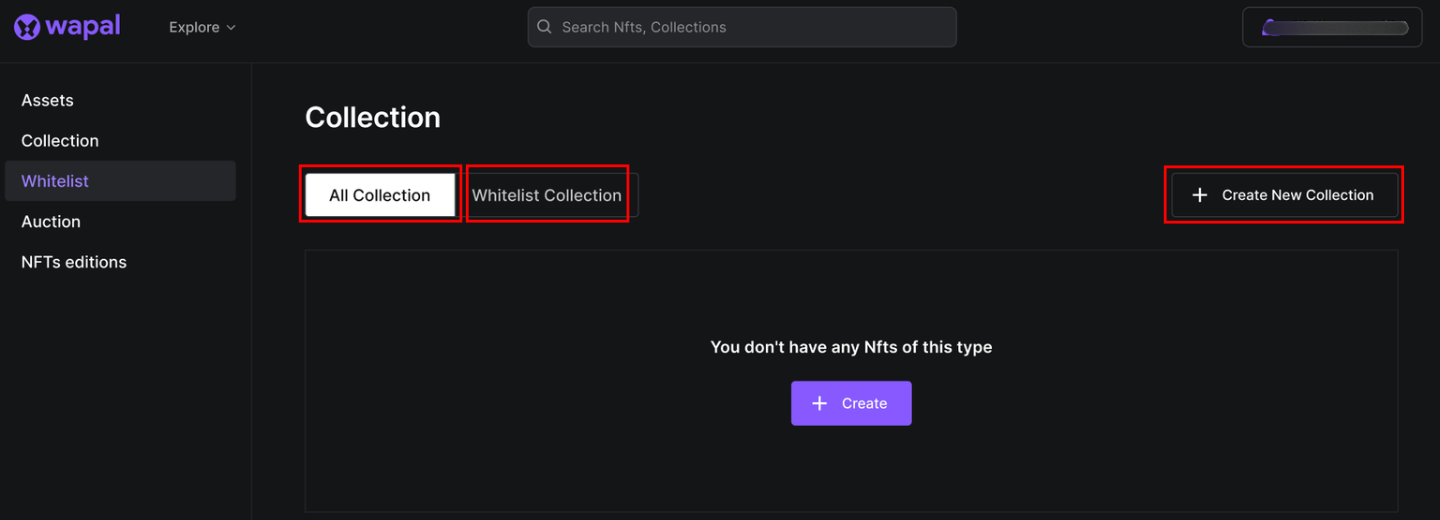Click the Collection page heading
The height and width of the screenshot is (520, 1440).
pos(373,117)
